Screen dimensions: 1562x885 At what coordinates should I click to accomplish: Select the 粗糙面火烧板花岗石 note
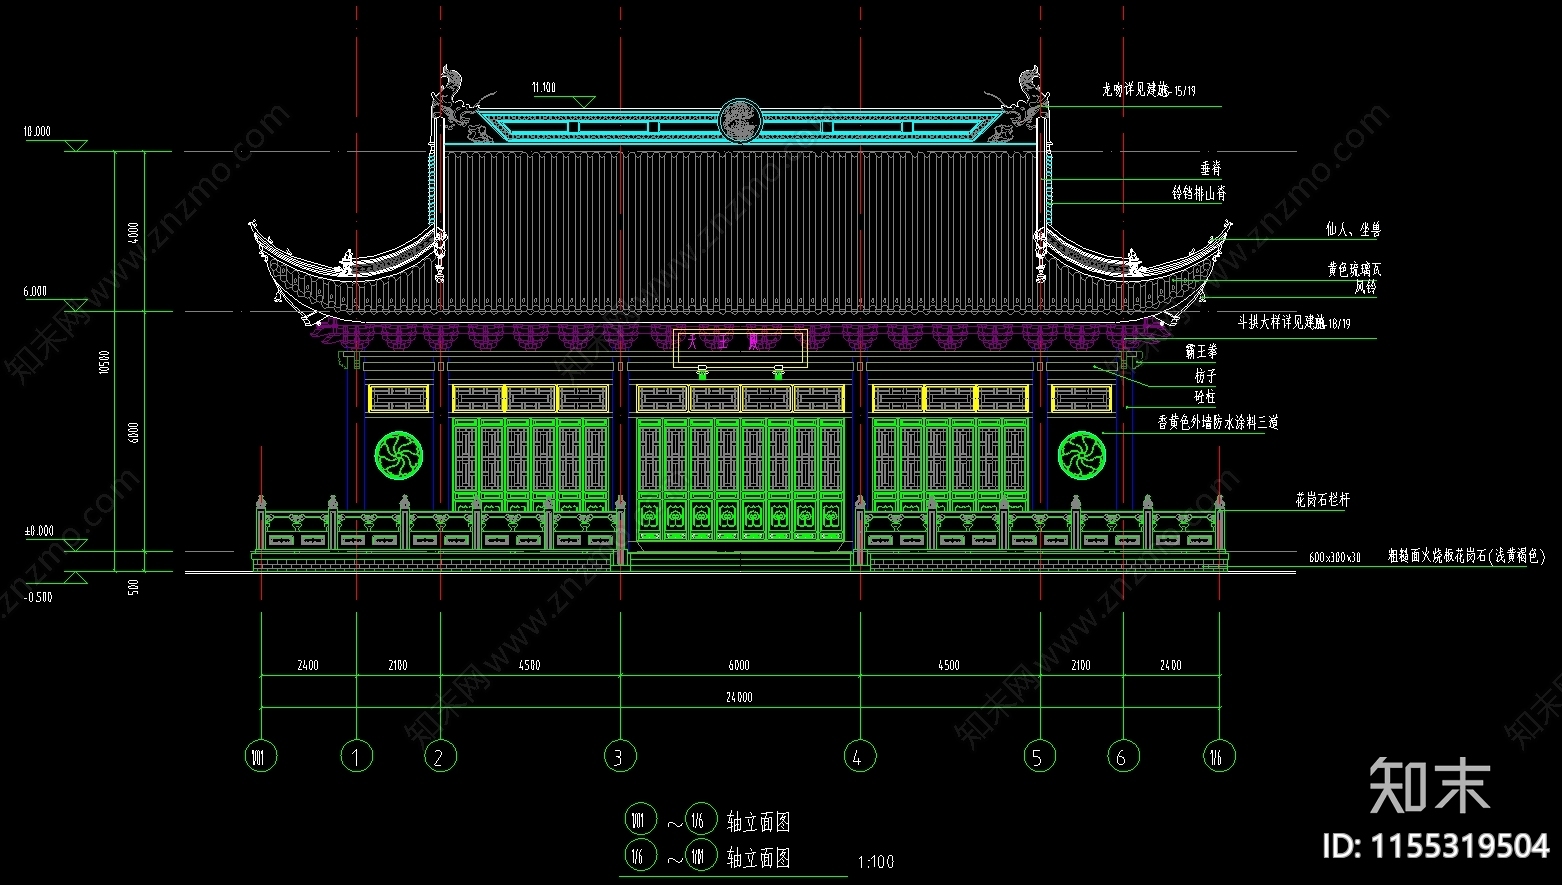click(x=1466, y=556)
